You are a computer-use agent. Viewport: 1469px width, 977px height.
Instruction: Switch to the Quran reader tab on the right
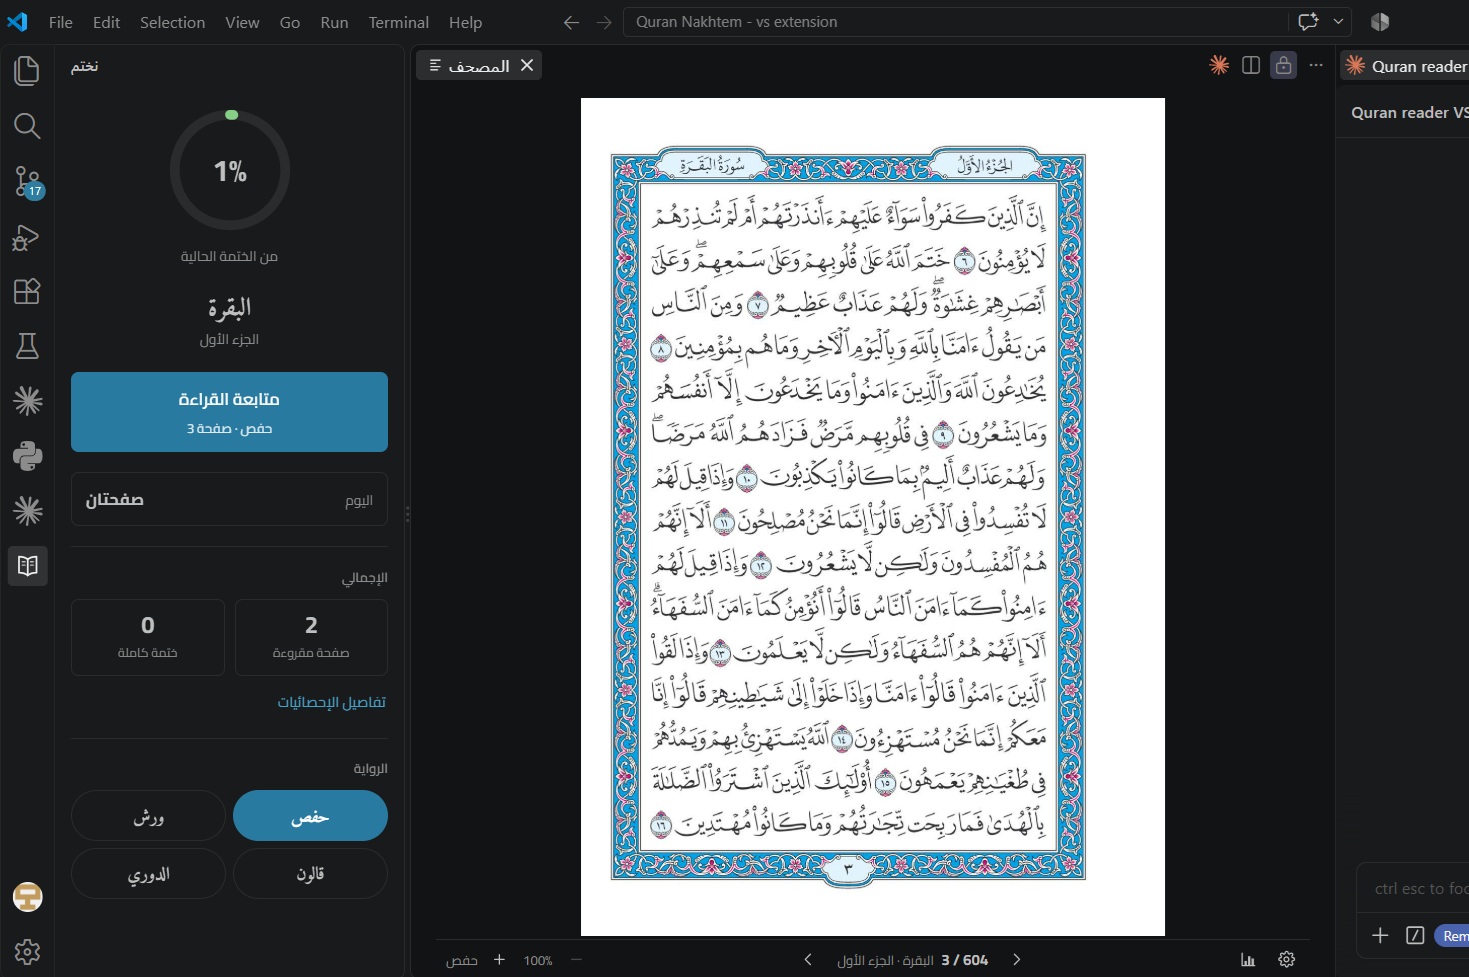[x=1406, y=66]
